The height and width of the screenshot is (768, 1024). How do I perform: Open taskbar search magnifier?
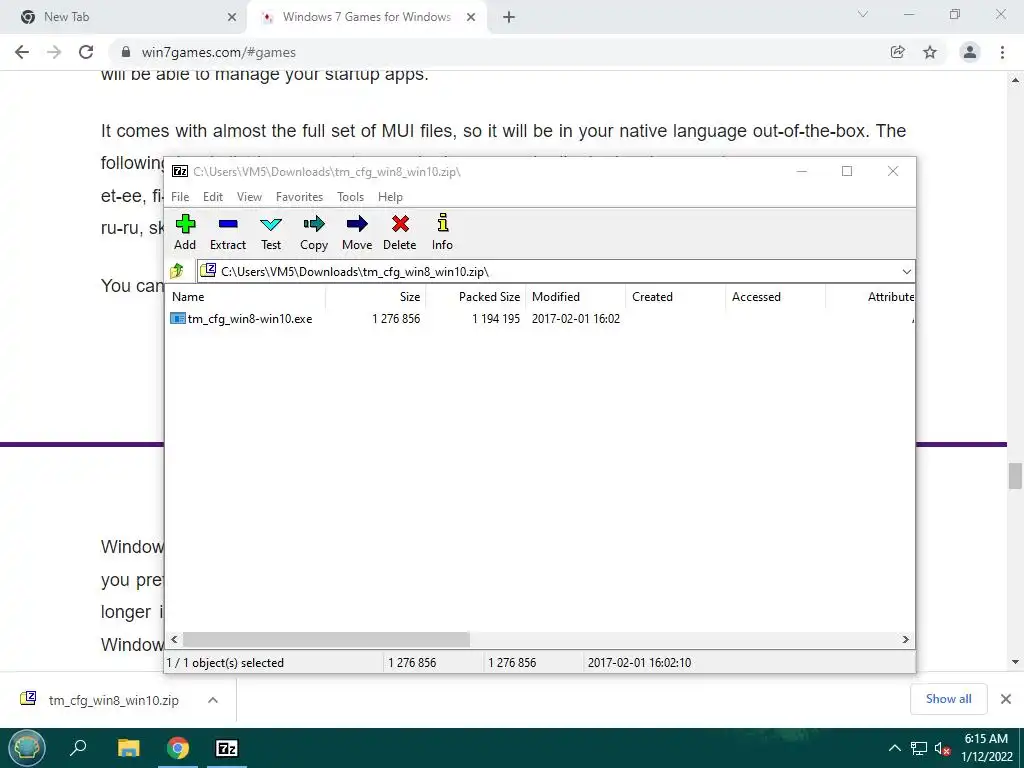(78, 747)
